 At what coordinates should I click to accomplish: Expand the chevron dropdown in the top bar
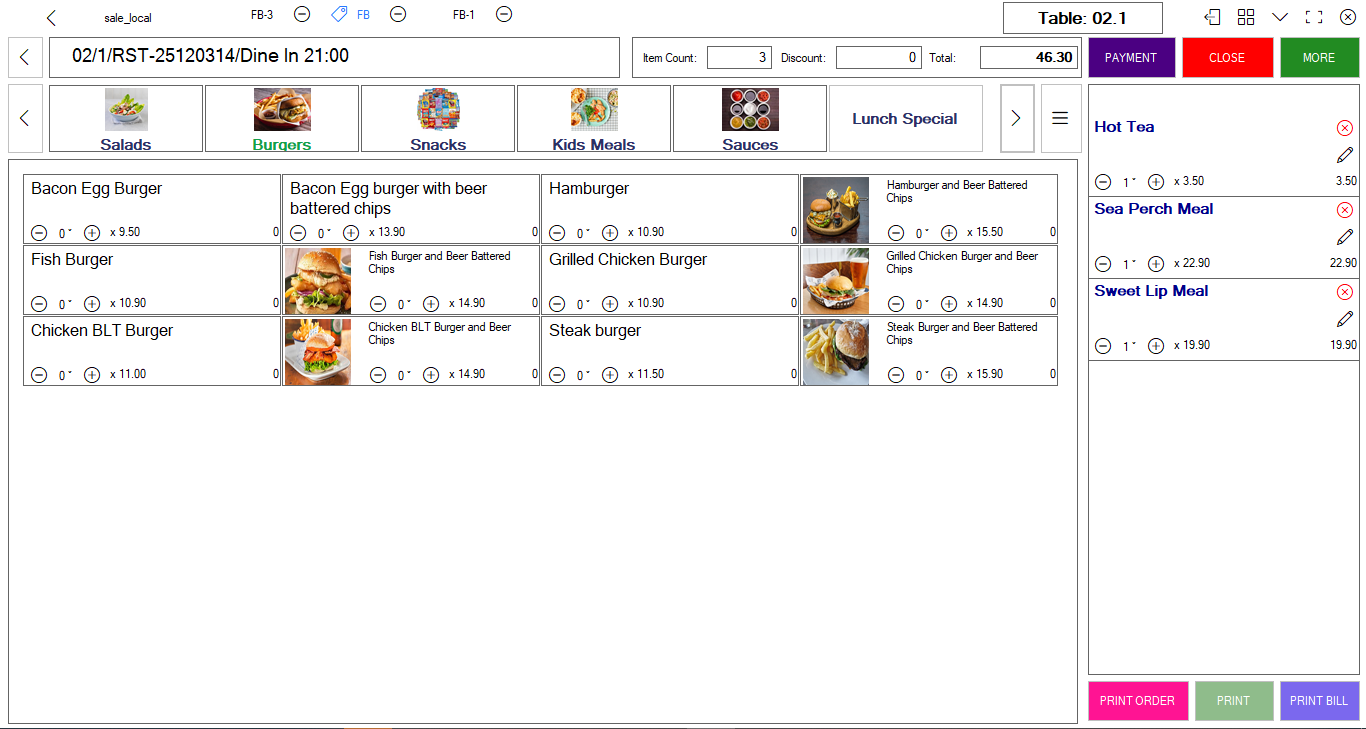point(1280,17)
